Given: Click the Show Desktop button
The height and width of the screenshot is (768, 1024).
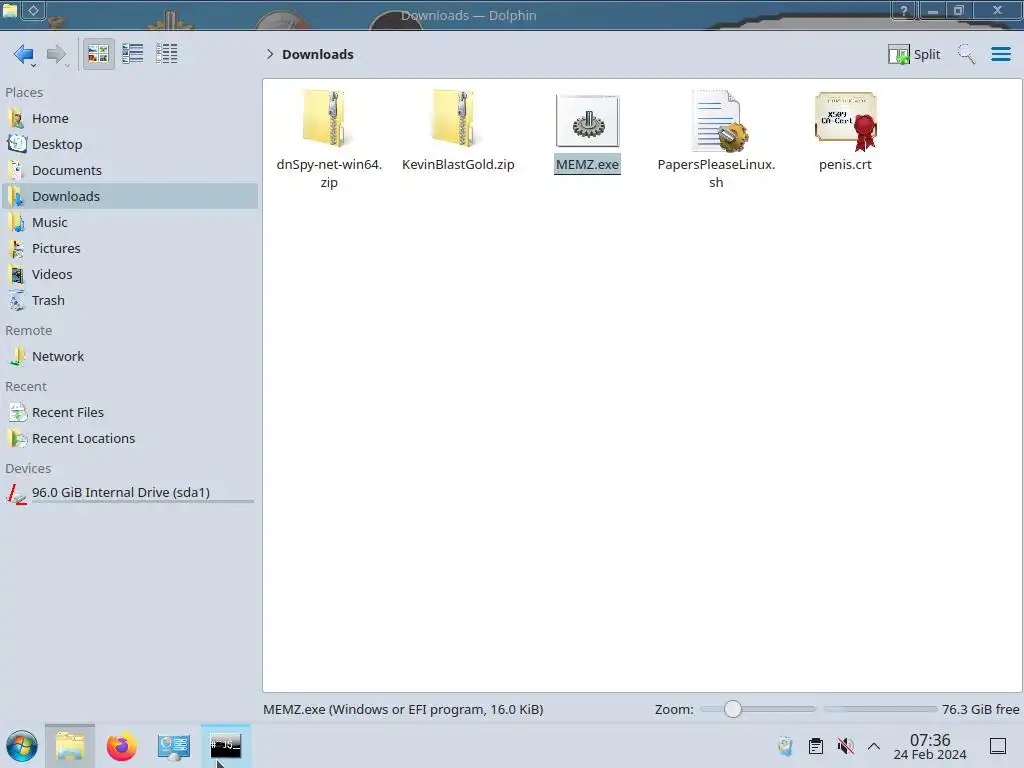Looking at the screenshot, I should [x=998, y=746].
